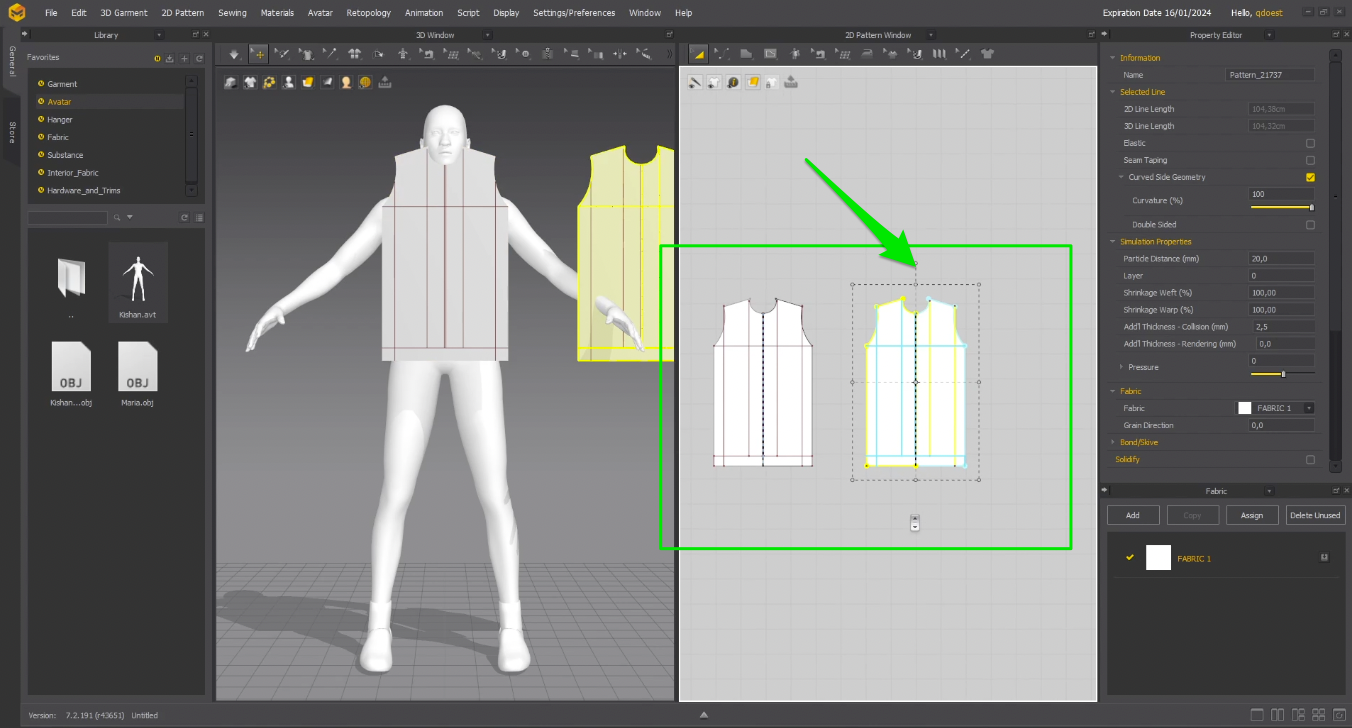Select the Kishan.avt avatar thumbnail
Viewport: 1352px width, 728px height.
click(138, 281)
